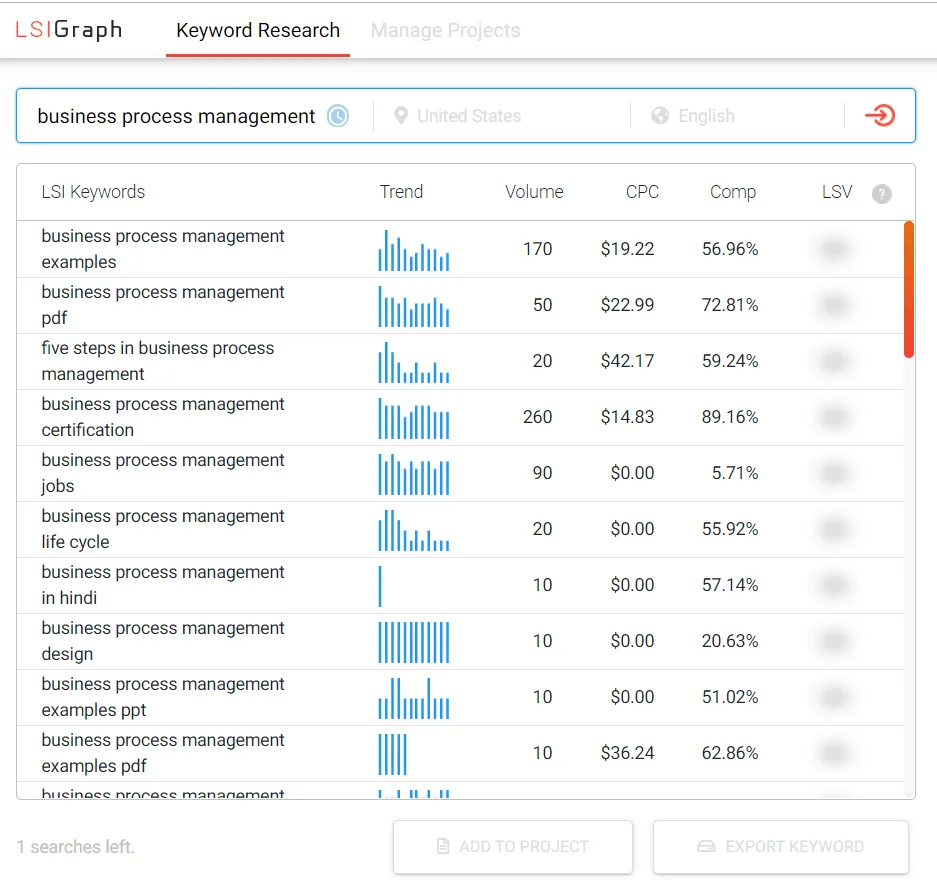Select five steps in business process management row
The width and height of the screenshot is (937, 889).
460,361
